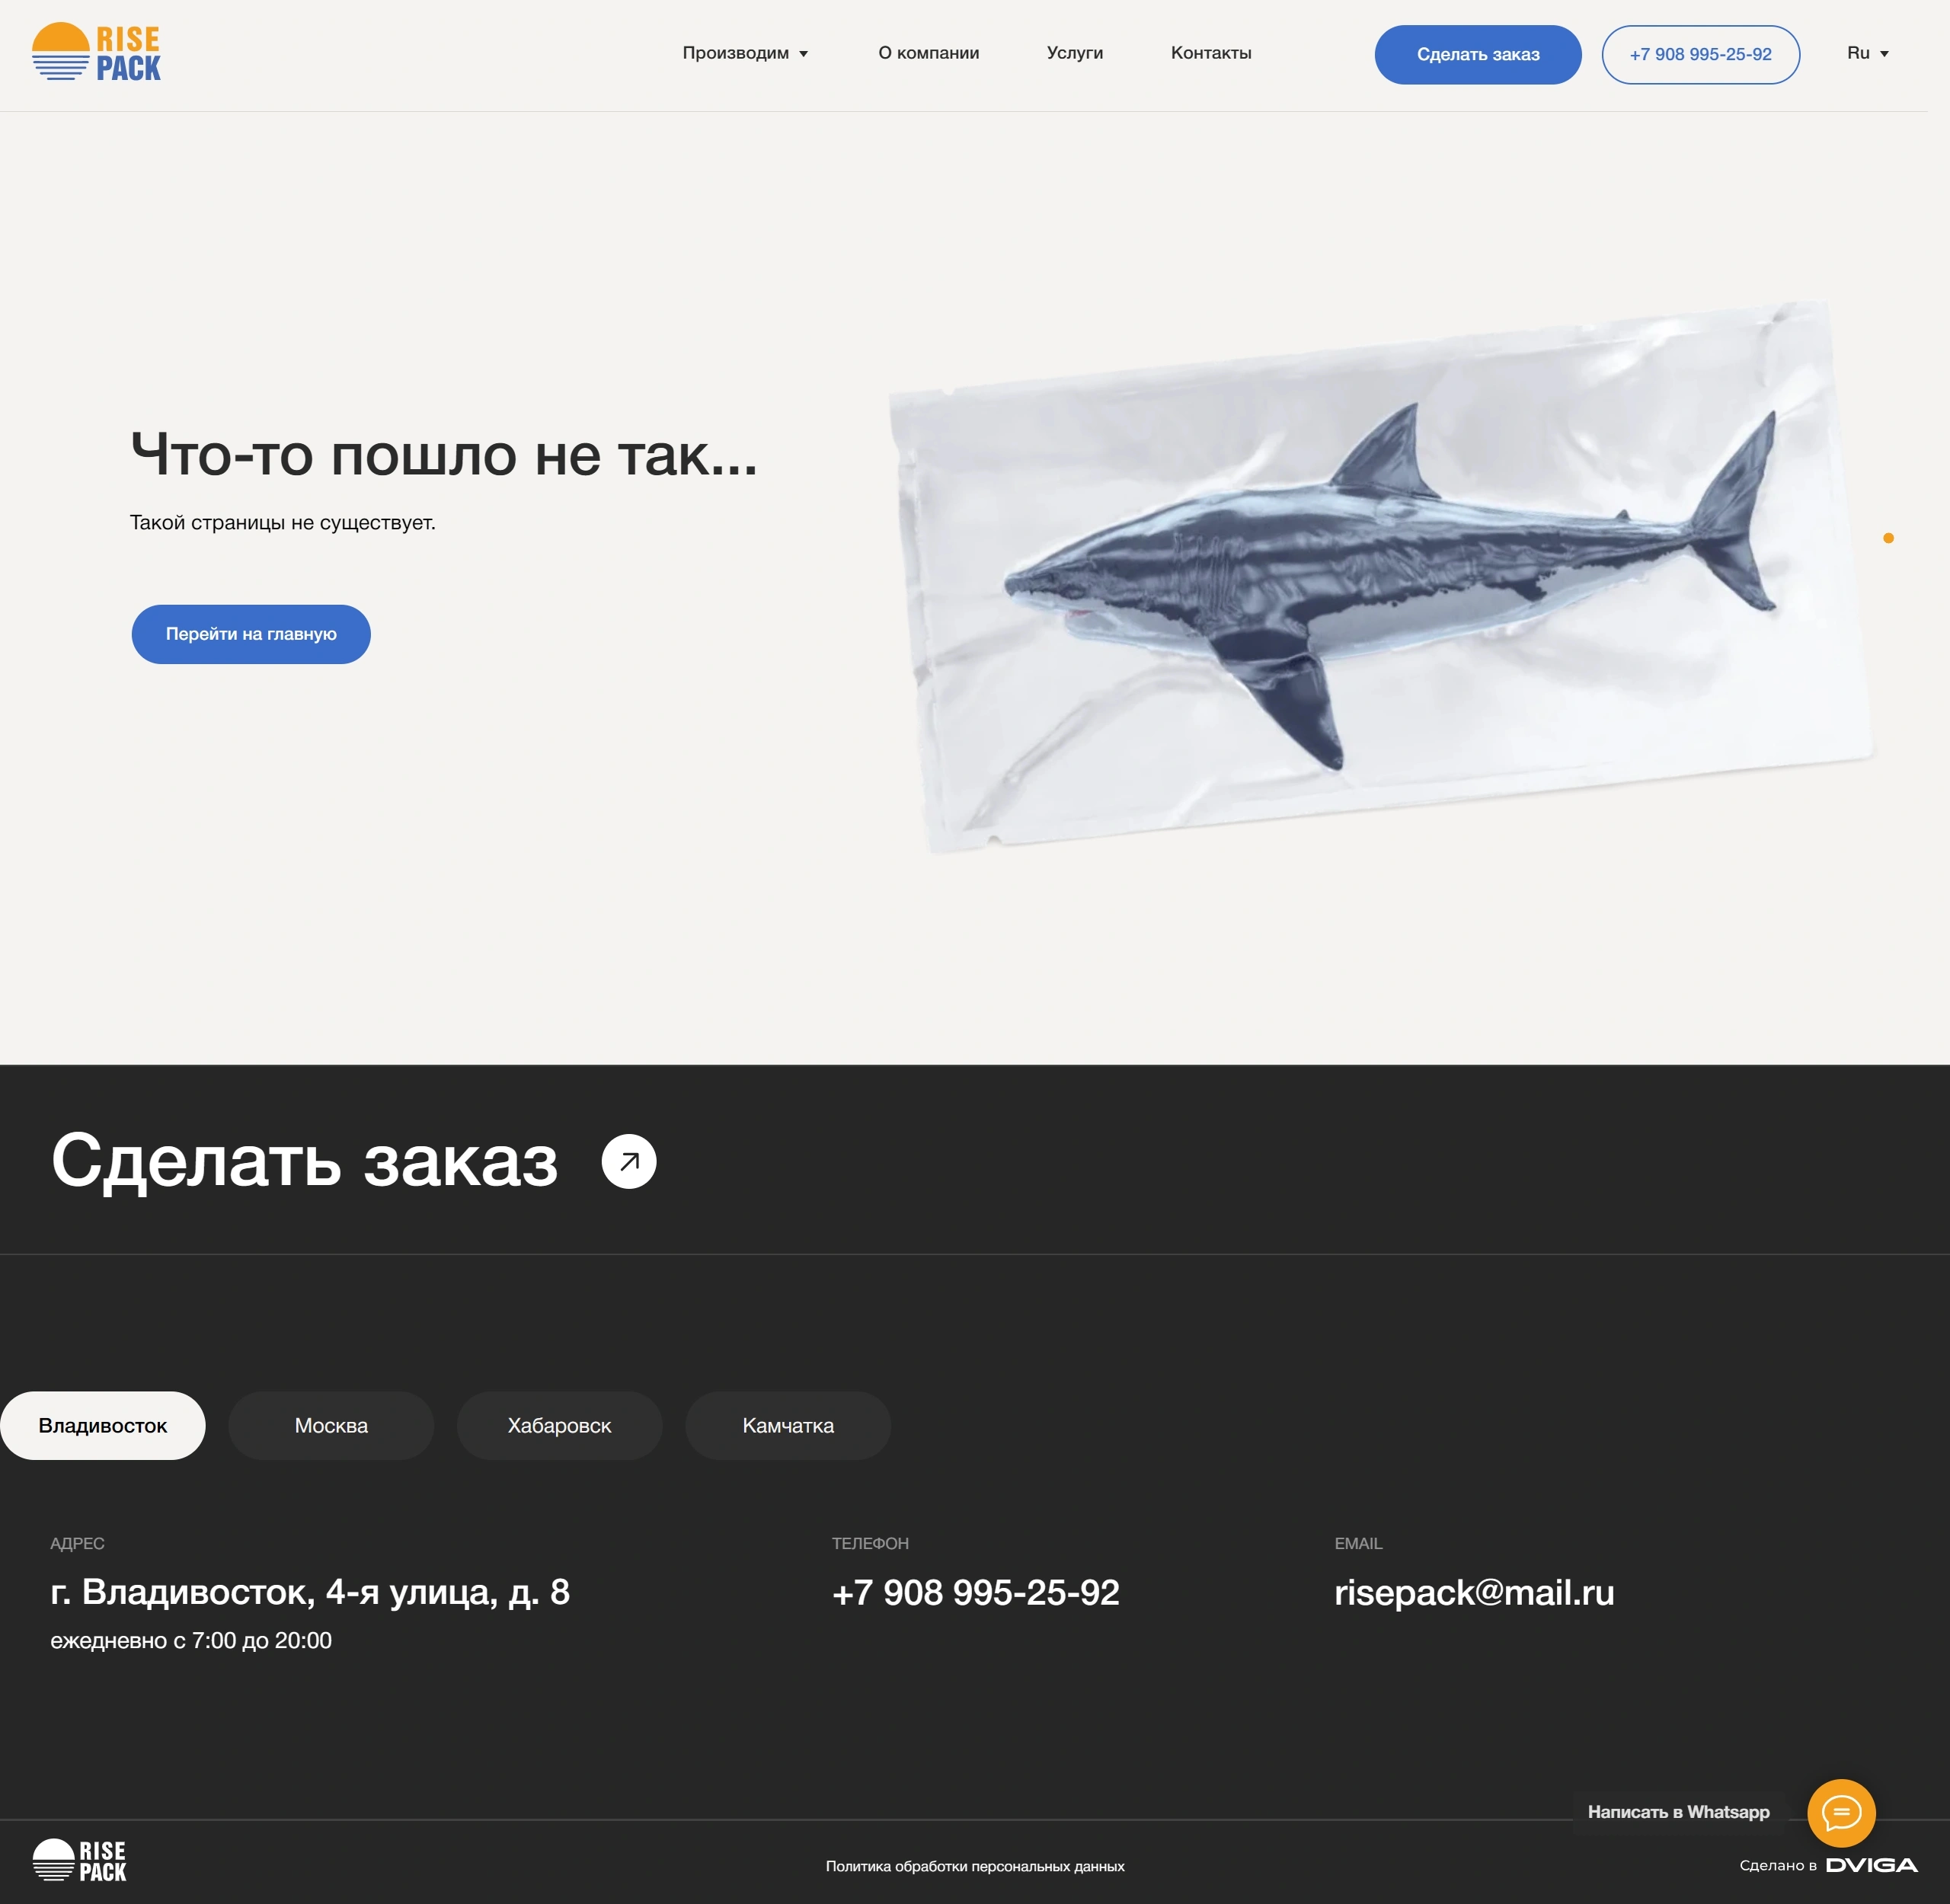Click the packaged shark image
This screenshot has height=1904, width=1950.
coord(1382,578)
